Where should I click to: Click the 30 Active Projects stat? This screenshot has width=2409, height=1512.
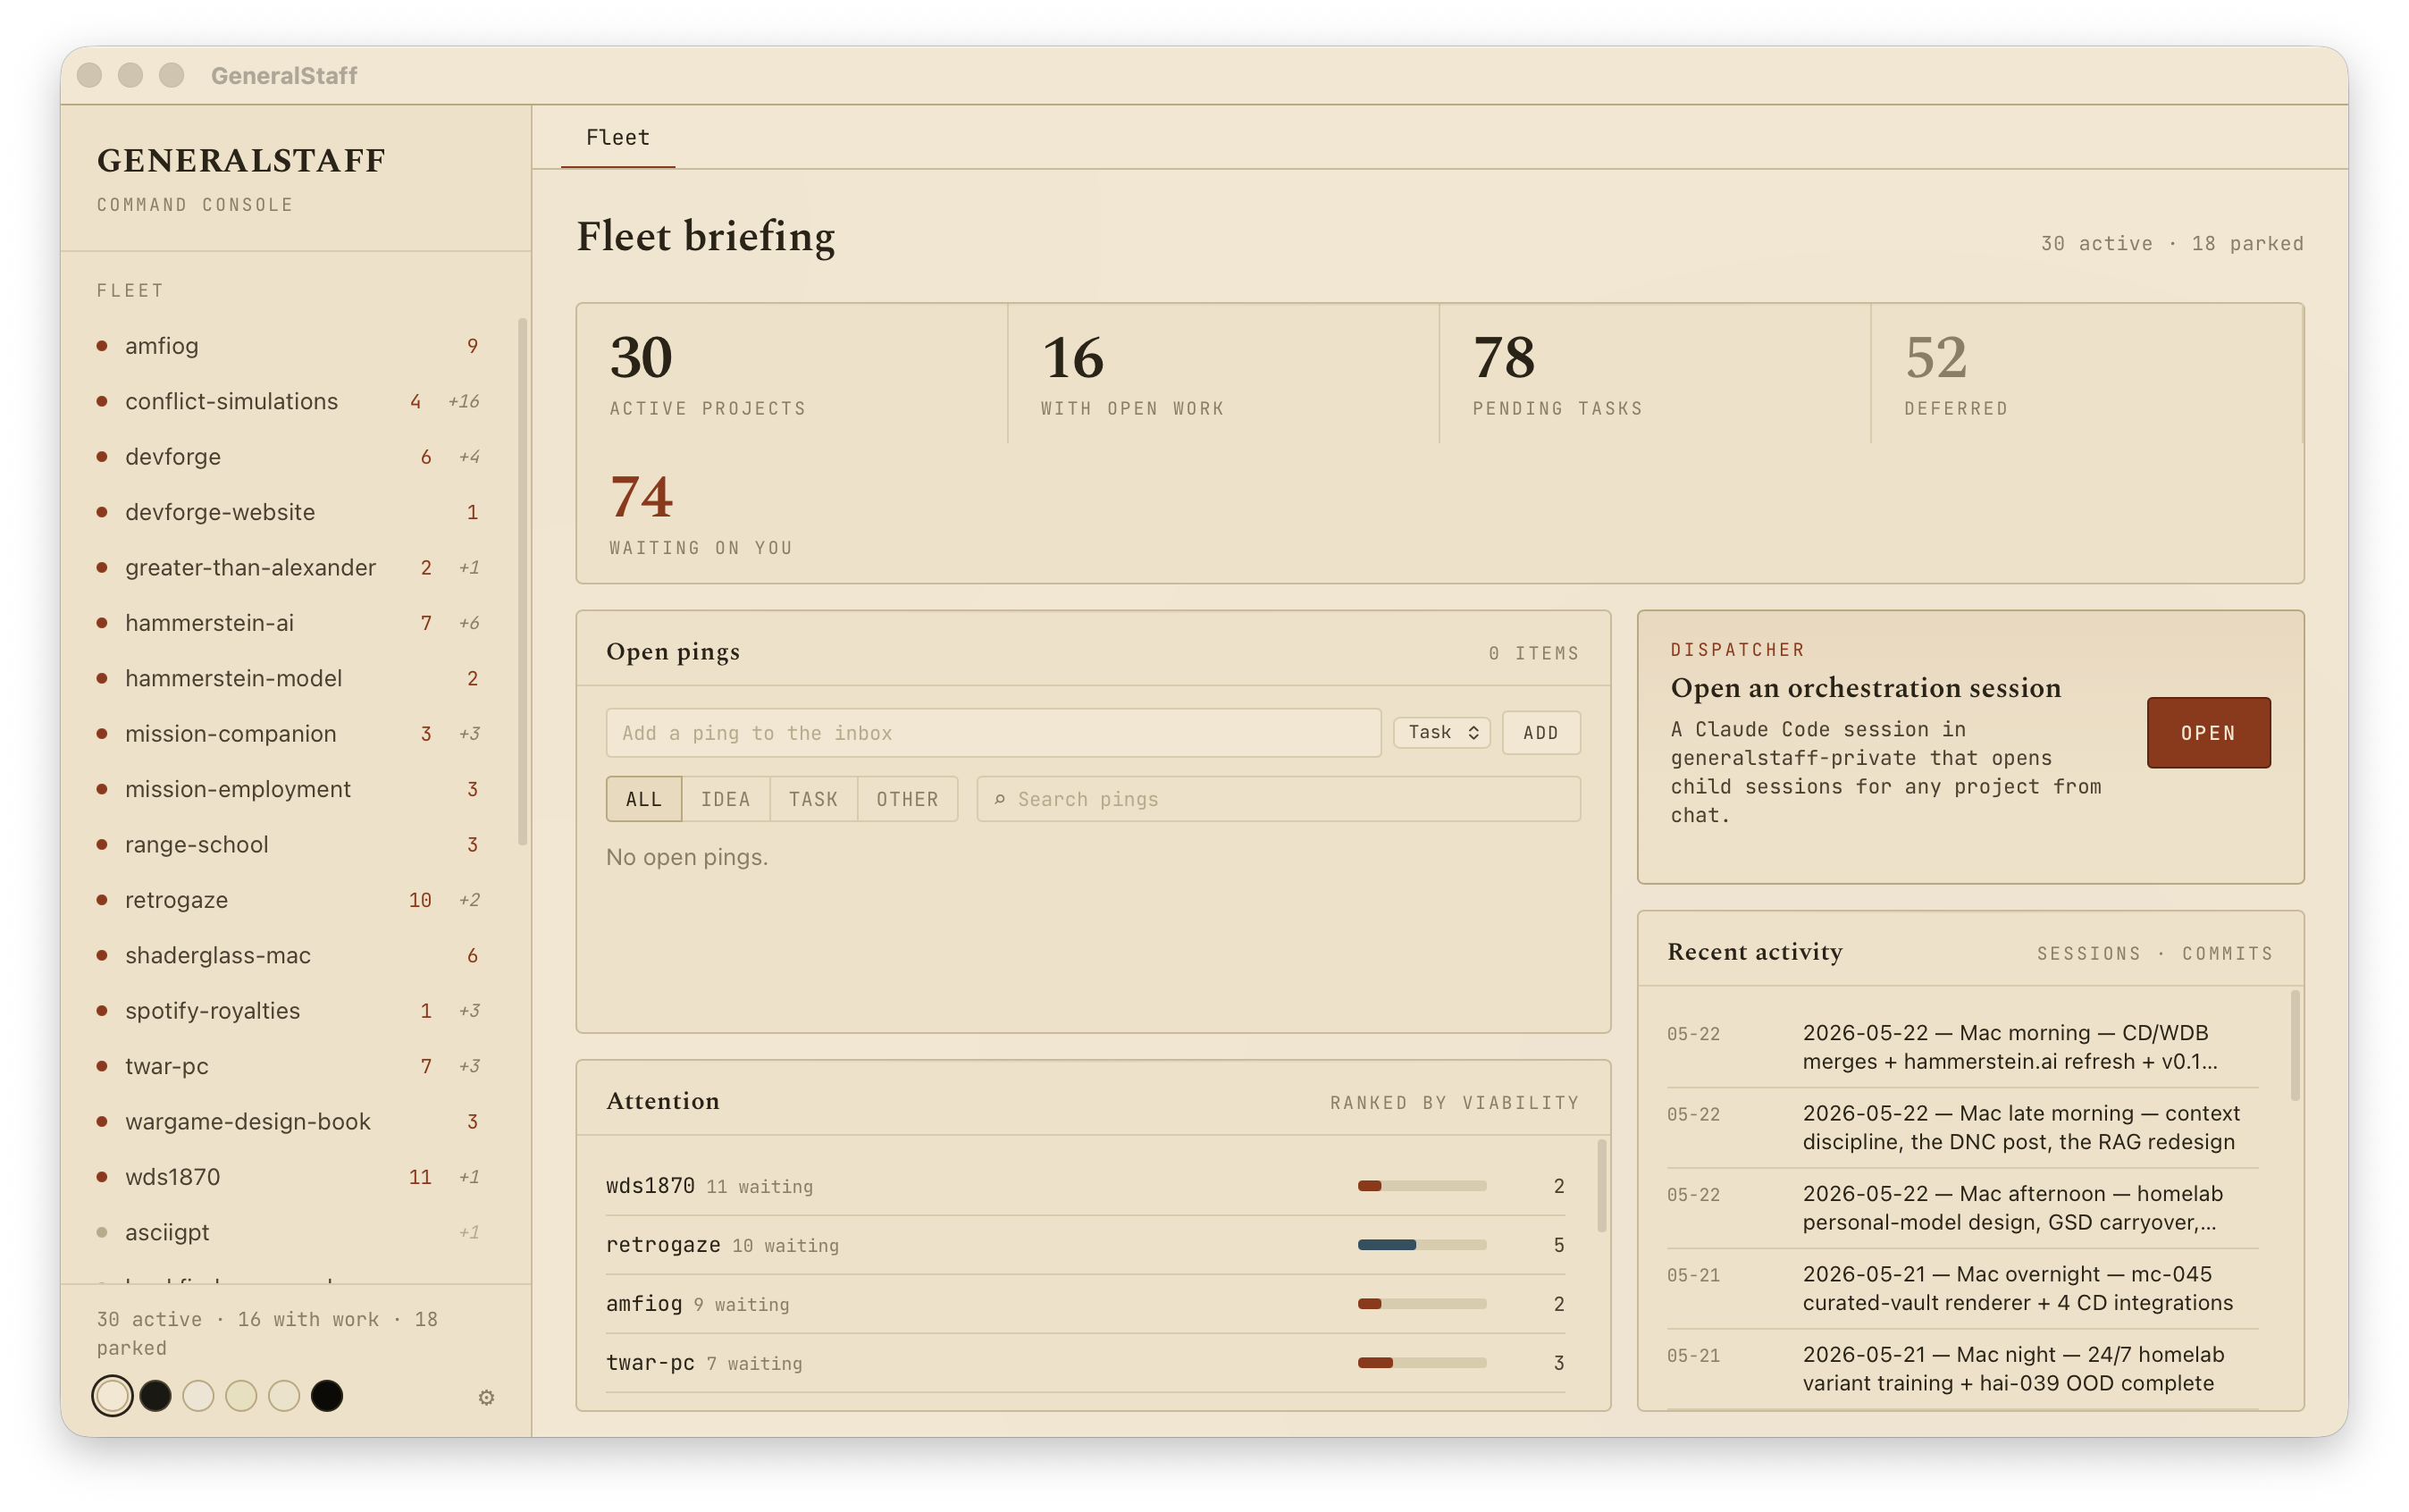pyautogui.click(x=792, y=374)
